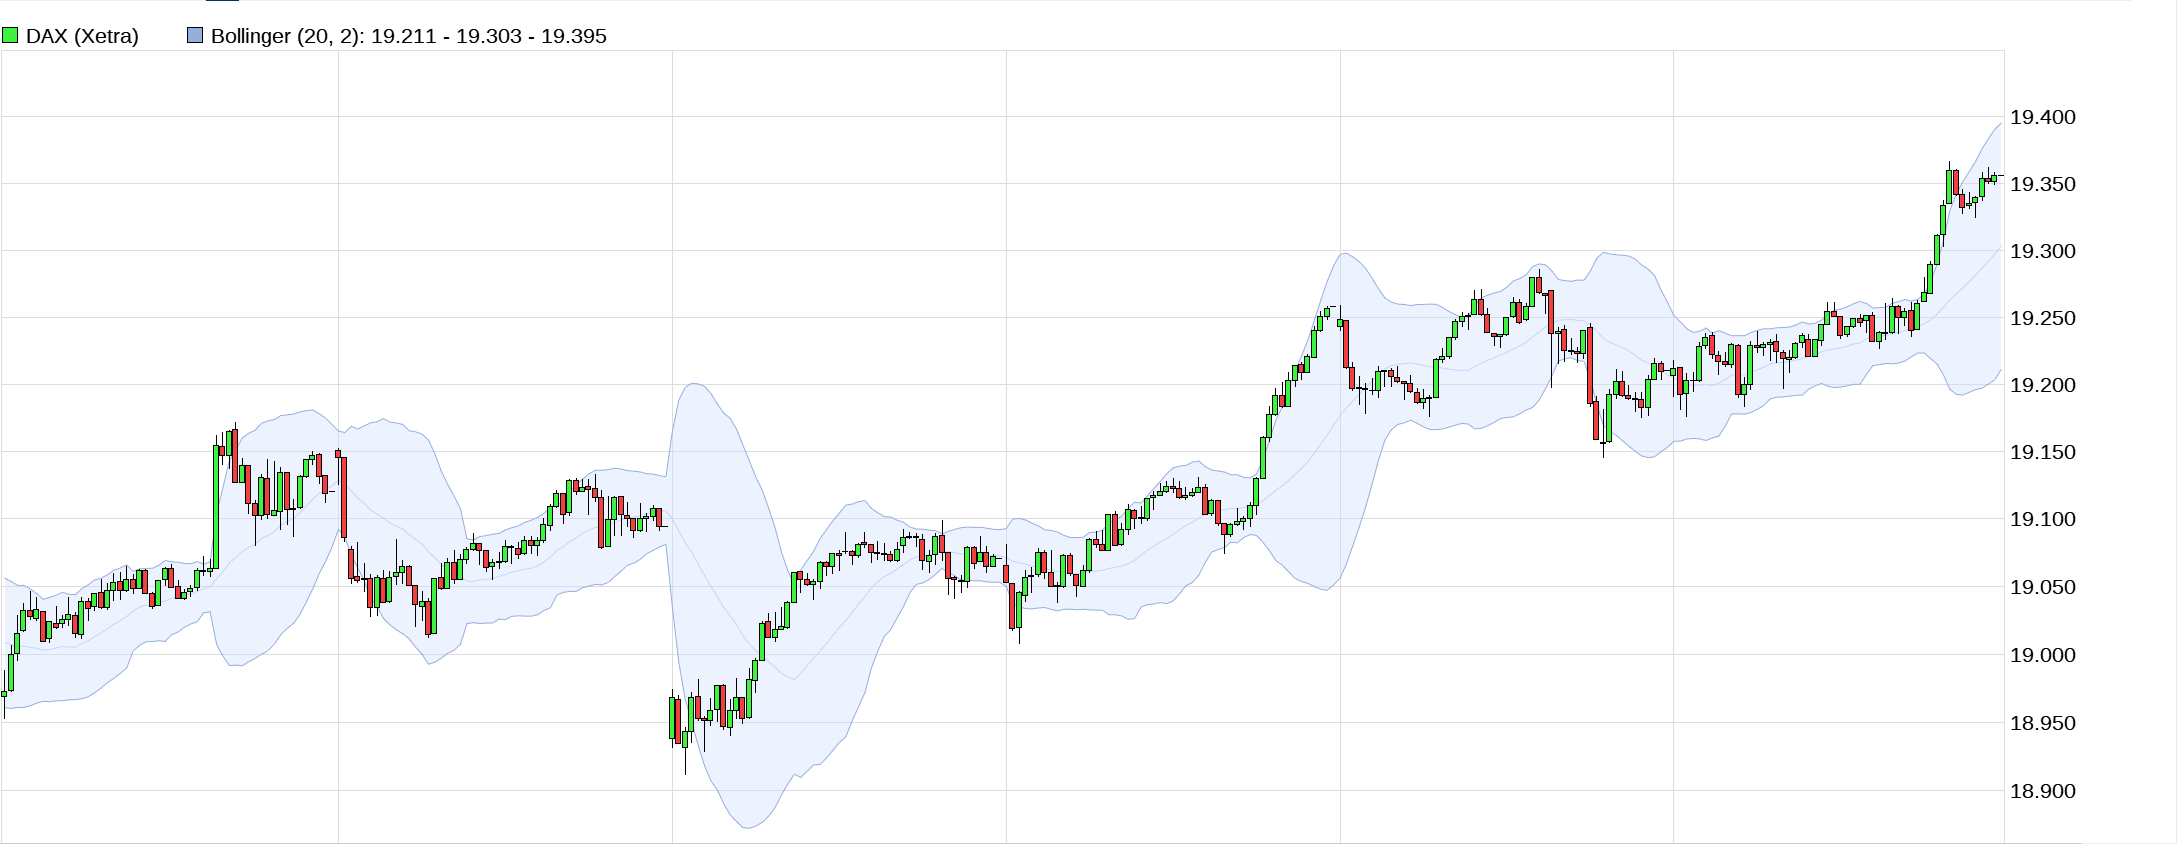Click the 18.900 price axis label
The image size is (2177, 844).
pyautogui.click(x=2042, y=791)
